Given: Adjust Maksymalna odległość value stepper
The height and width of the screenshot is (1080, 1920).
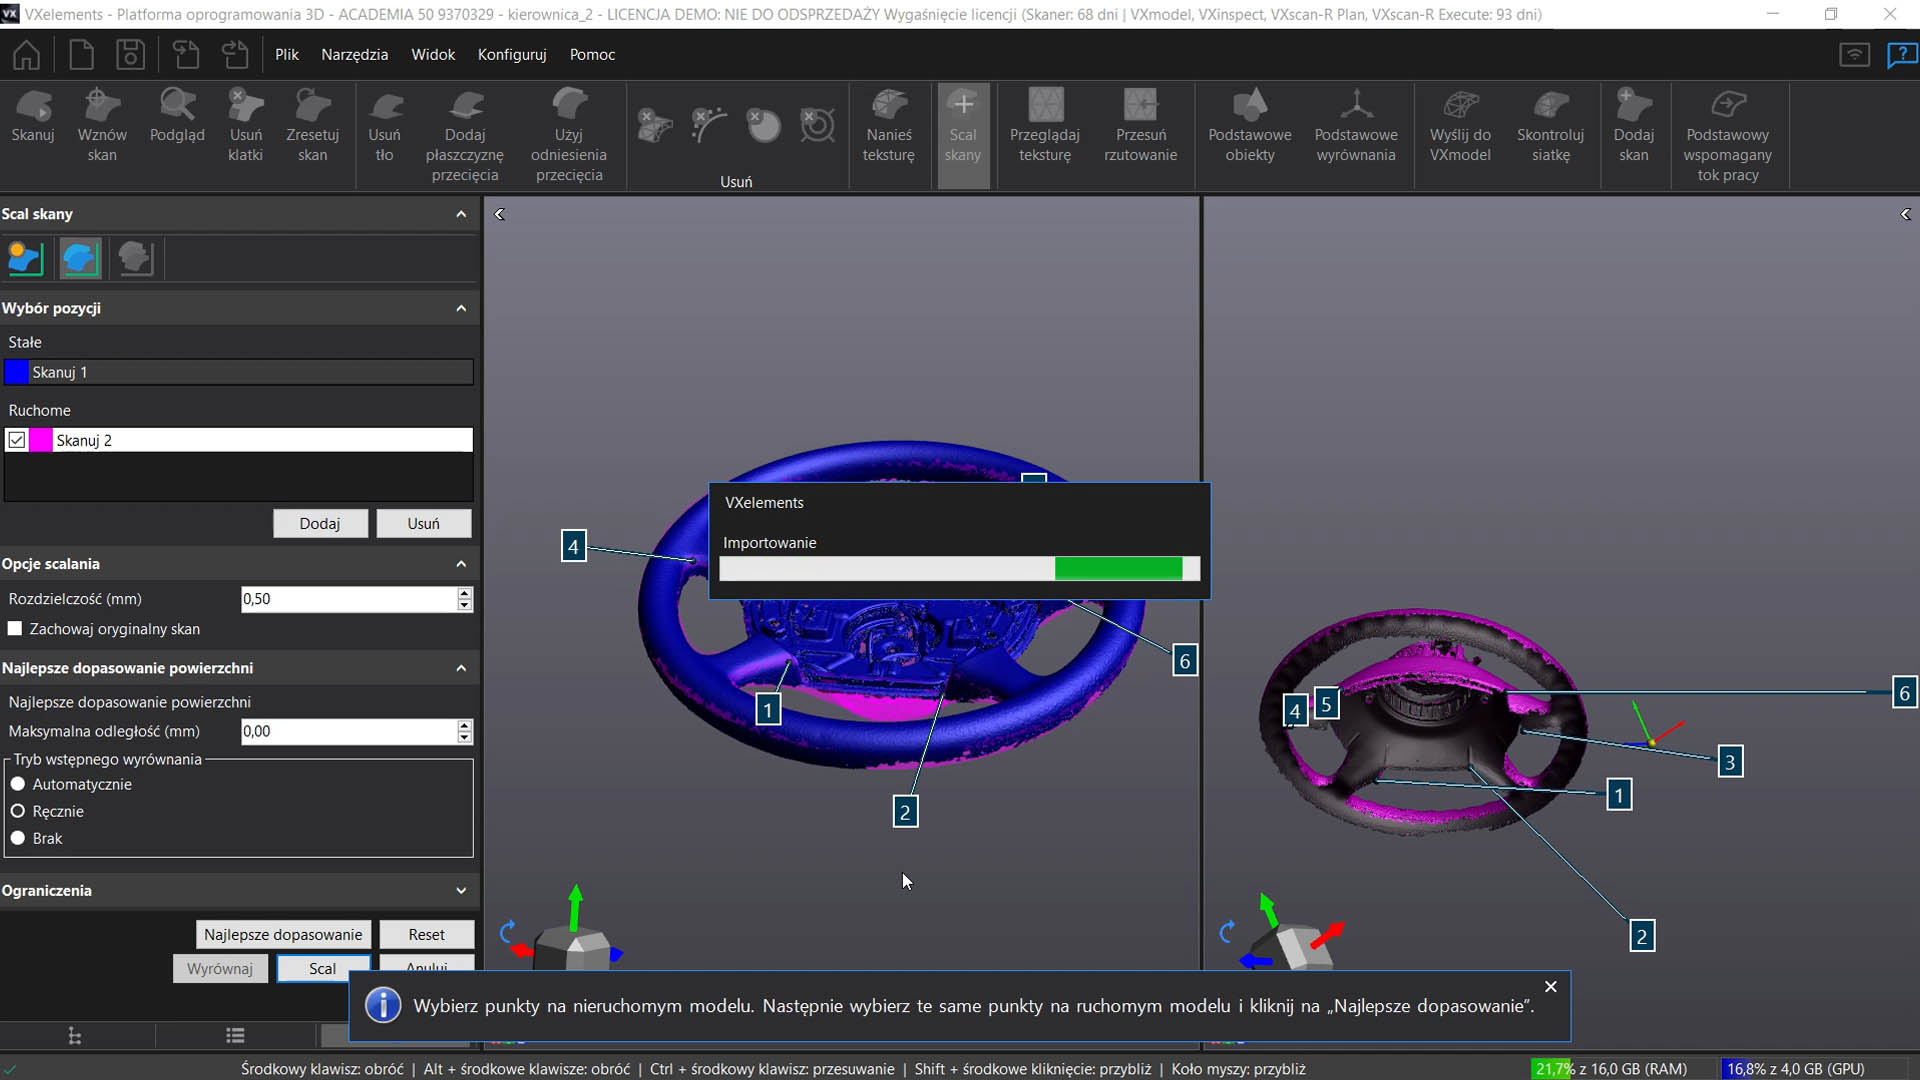Looking at the screenshot, I should click(x=464, y=731).
